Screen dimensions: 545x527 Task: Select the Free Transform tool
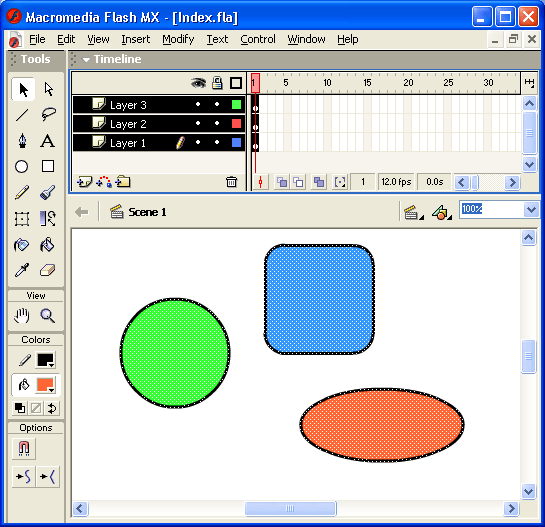point(22,219)
